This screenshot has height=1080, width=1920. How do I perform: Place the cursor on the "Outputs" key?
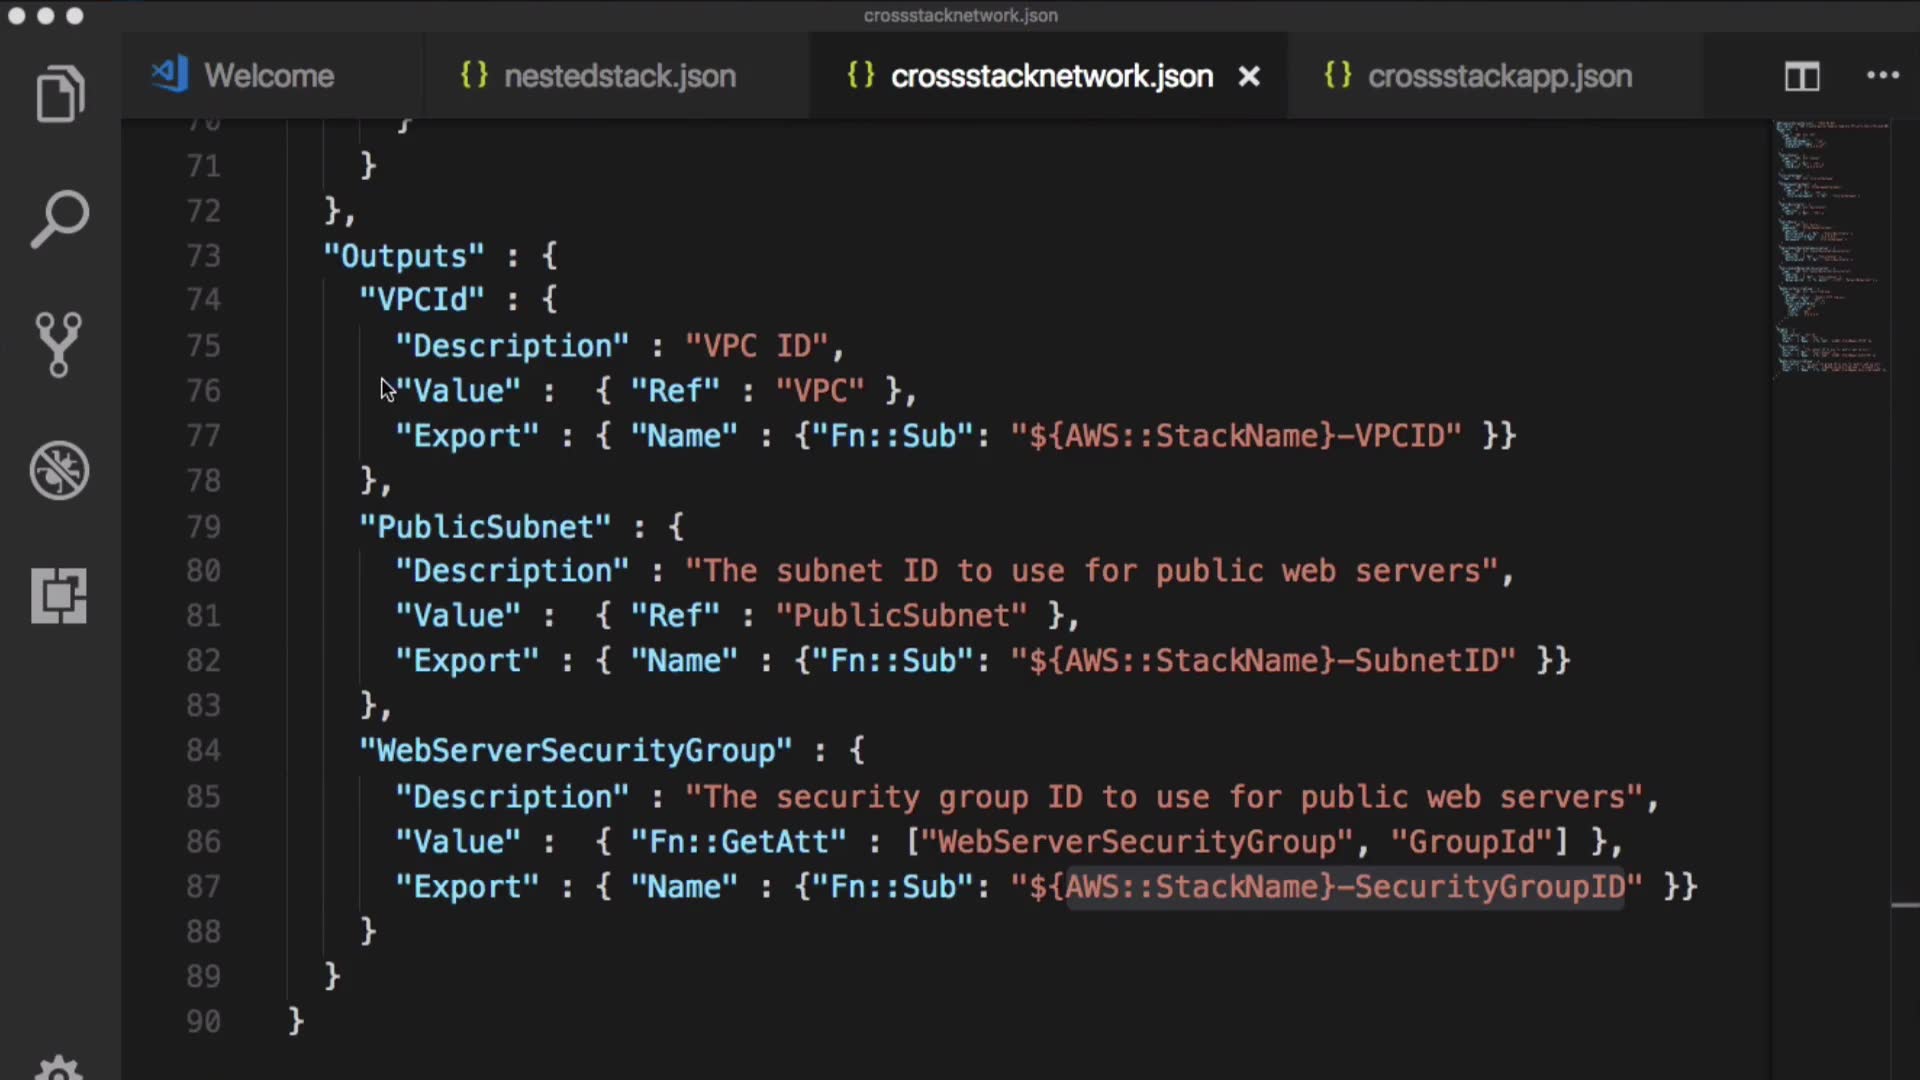point(404,256)
